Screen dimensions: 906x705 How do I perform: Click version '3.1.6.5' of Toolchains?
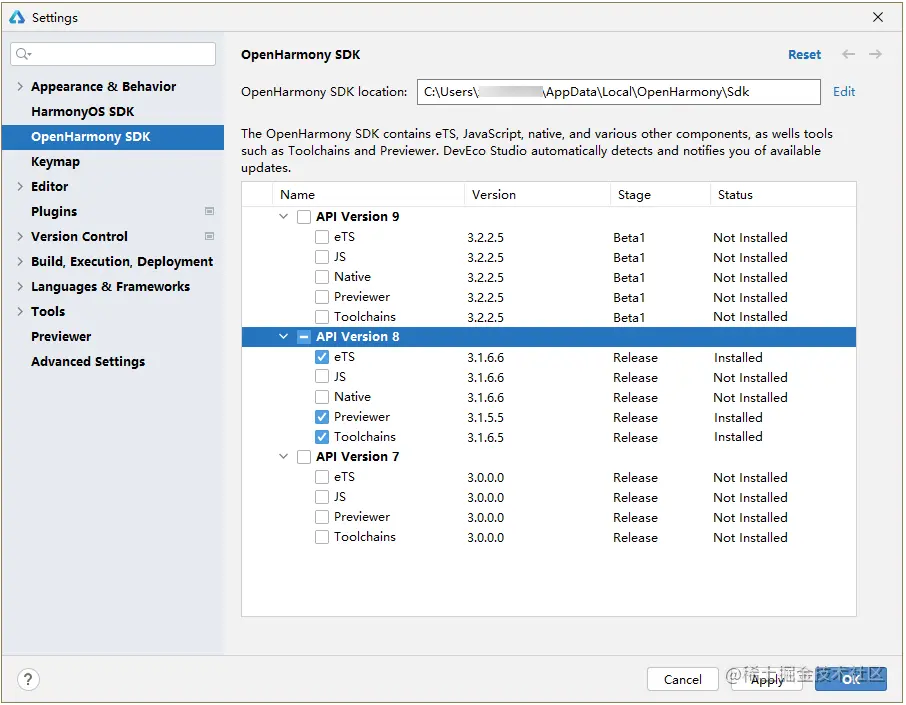485,437
